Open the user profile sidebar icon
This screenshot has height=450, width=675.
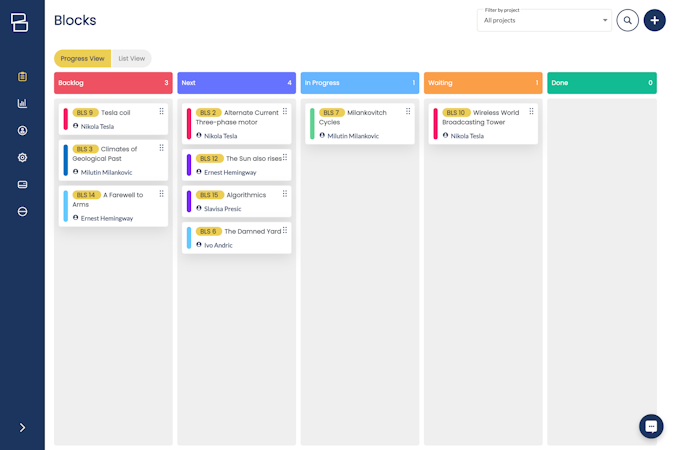[22, 130]
